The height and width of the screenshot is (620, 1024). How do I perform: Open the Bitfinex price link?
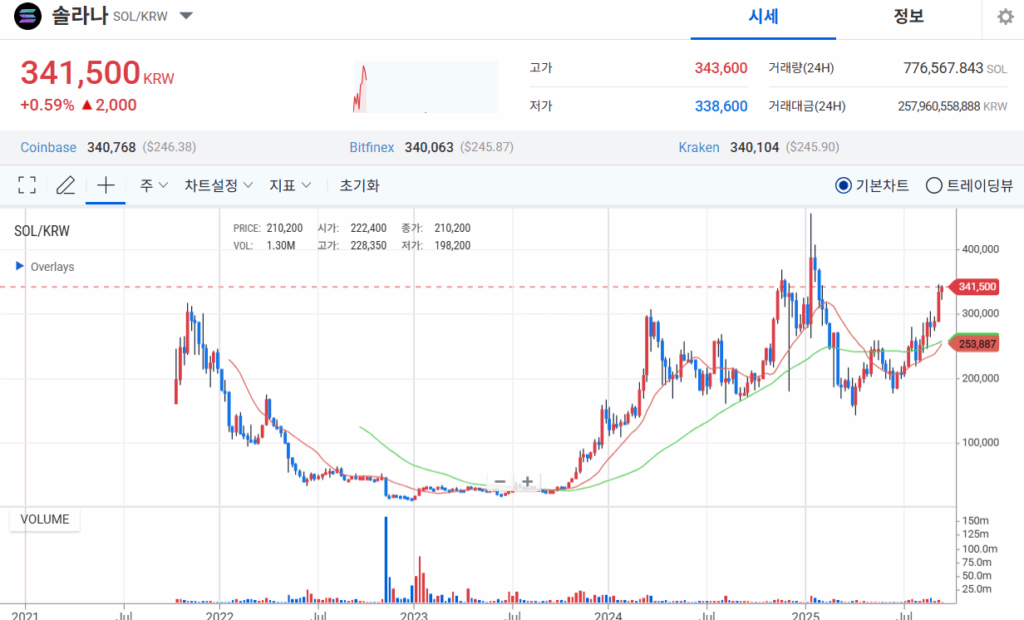[x=372, y=148]
